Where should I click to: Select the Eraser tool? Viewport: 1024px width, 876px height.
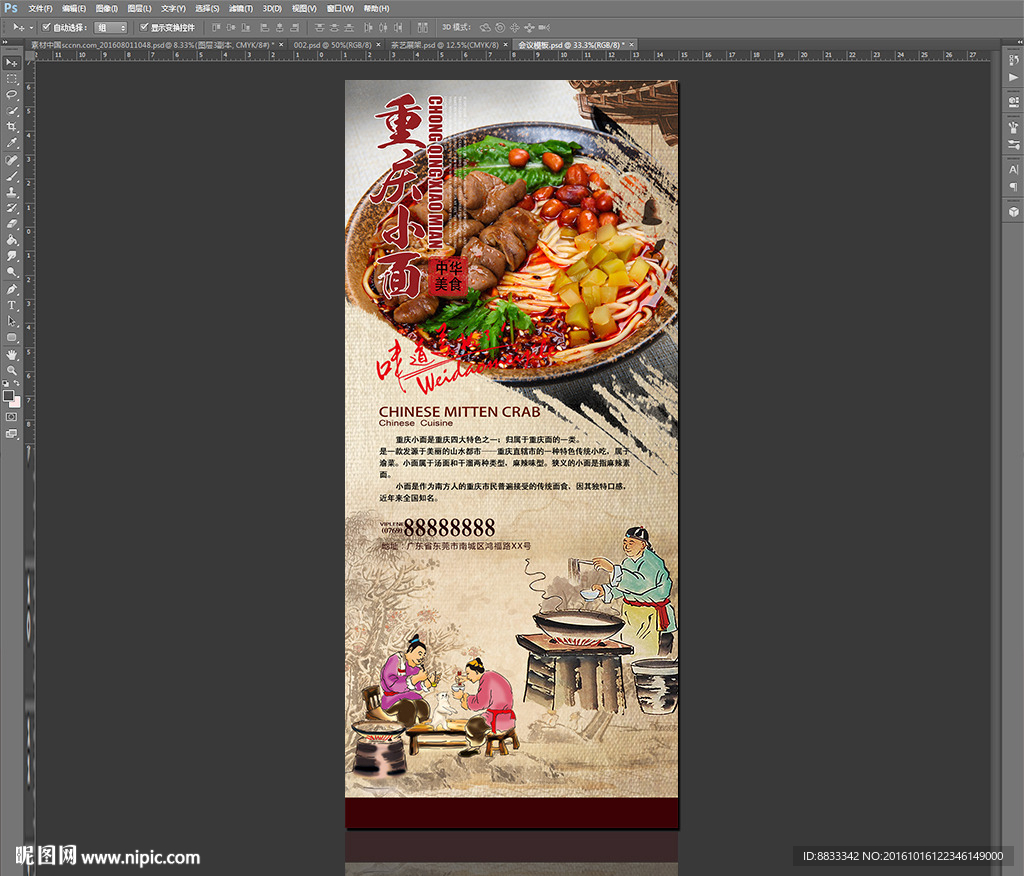pyautogui.click(x=12, y=224)
